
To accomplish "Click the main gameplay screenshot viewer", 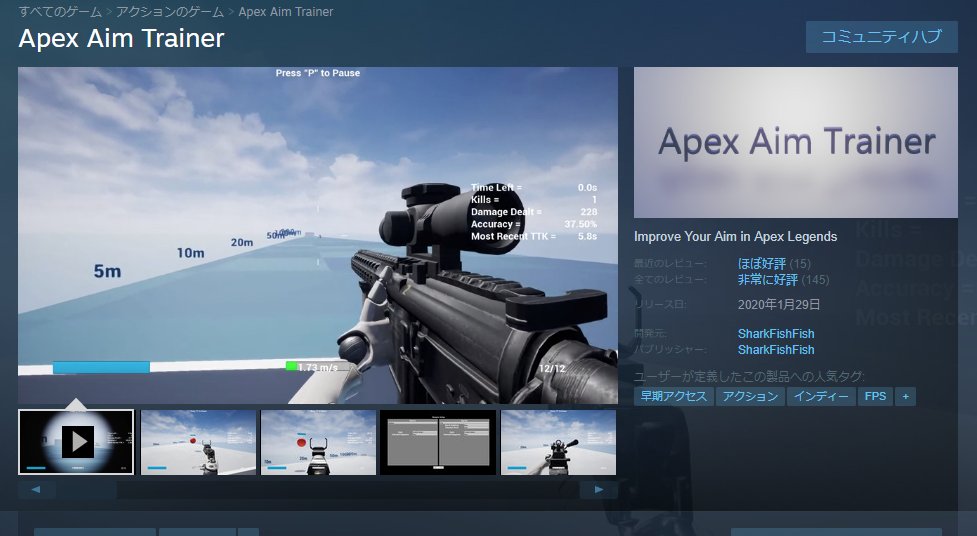I will [x=318, y=235].
